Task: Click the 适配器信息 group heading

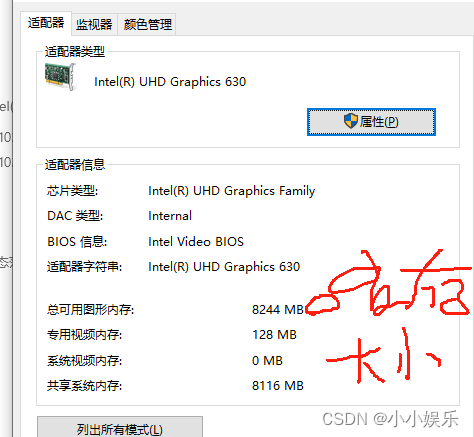Action: coord(75,165)
